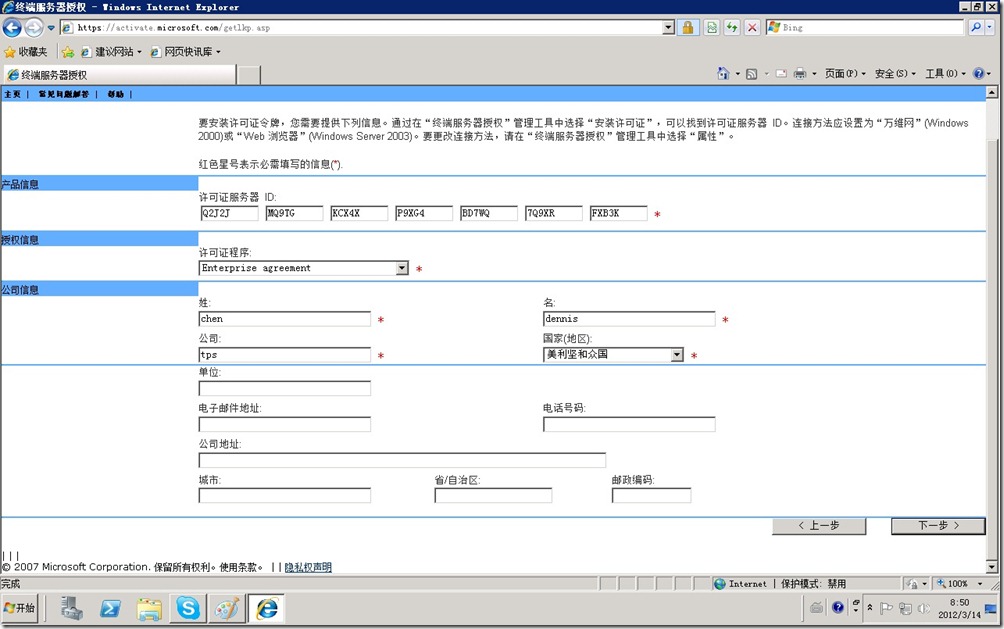Open a new blank tab
This screenshot has width=1004, height=629.
coord(249,75)
